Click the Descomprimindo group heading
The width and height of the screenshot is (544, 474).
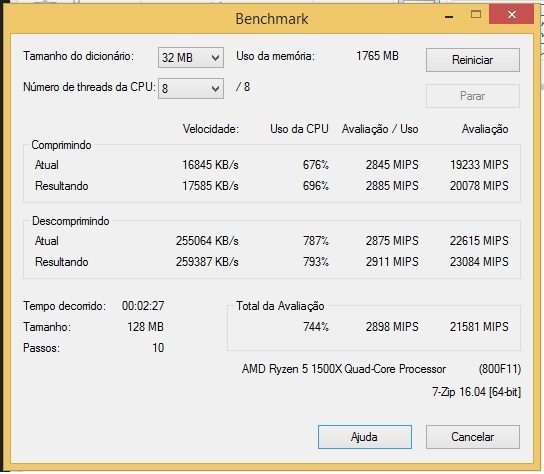click(x=70, y=221)
